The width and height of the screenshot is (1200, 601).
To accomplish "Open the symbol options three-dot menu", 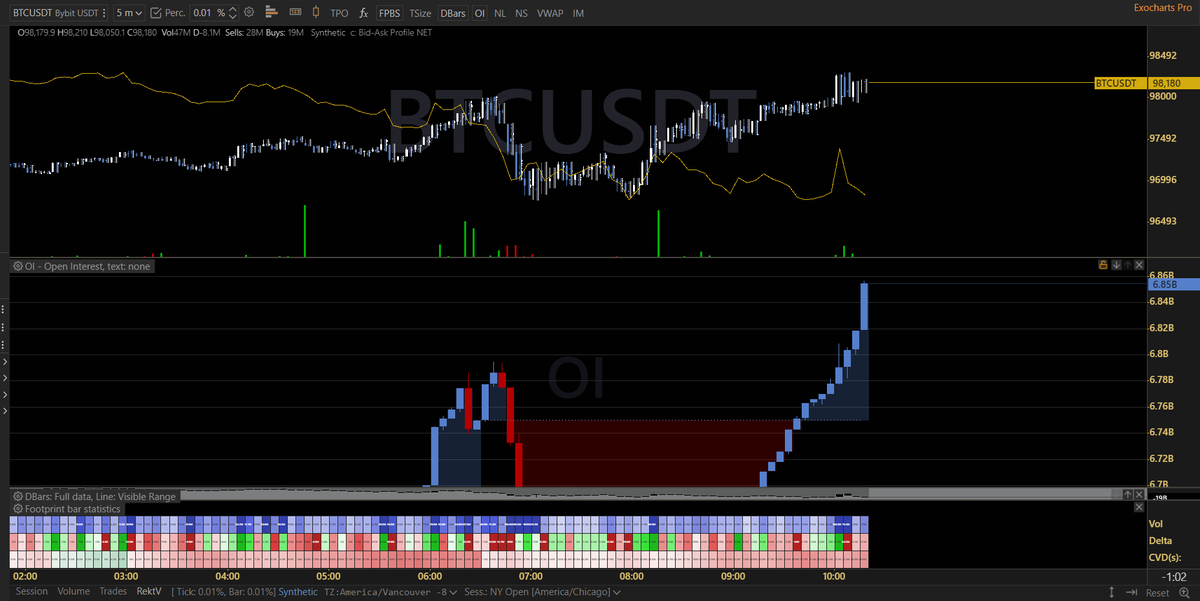I will coord(104,13).
